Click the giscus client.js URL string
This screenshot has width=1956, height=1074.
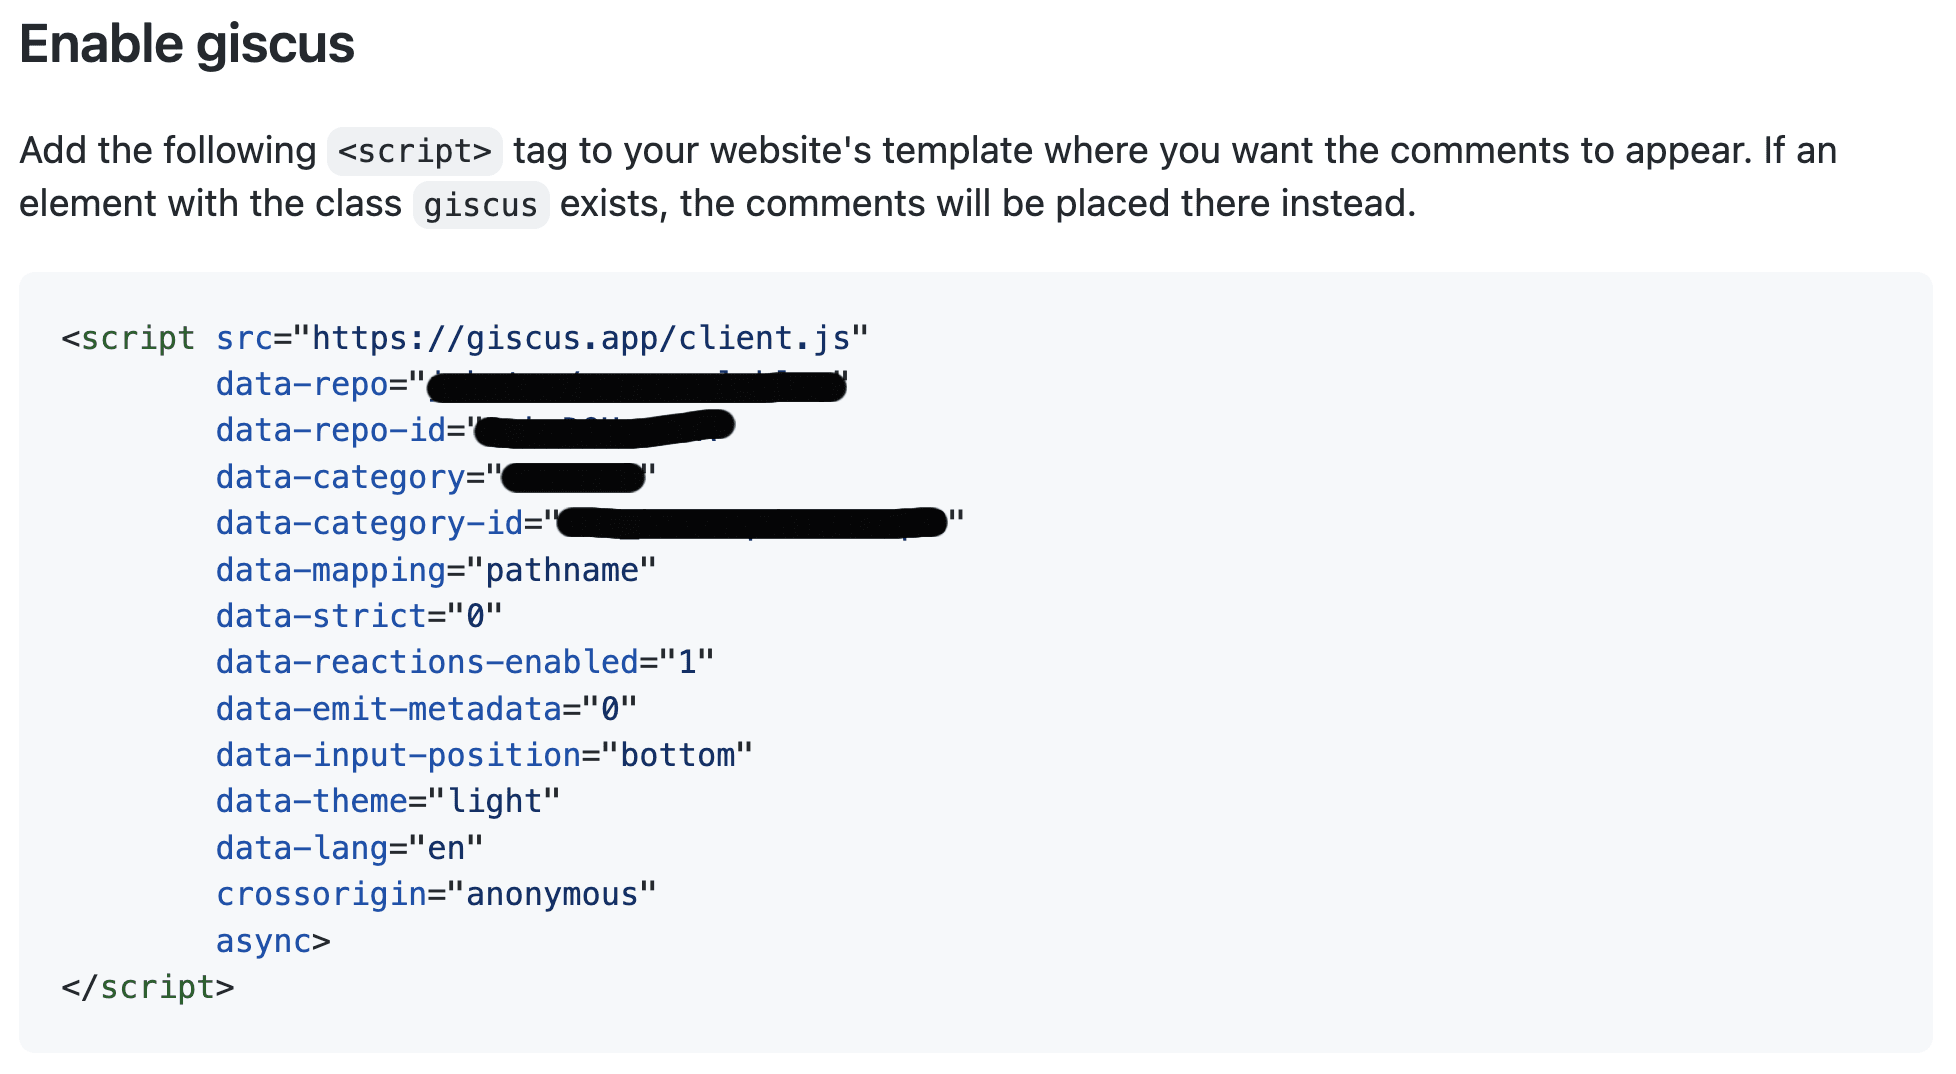[581, 338]
